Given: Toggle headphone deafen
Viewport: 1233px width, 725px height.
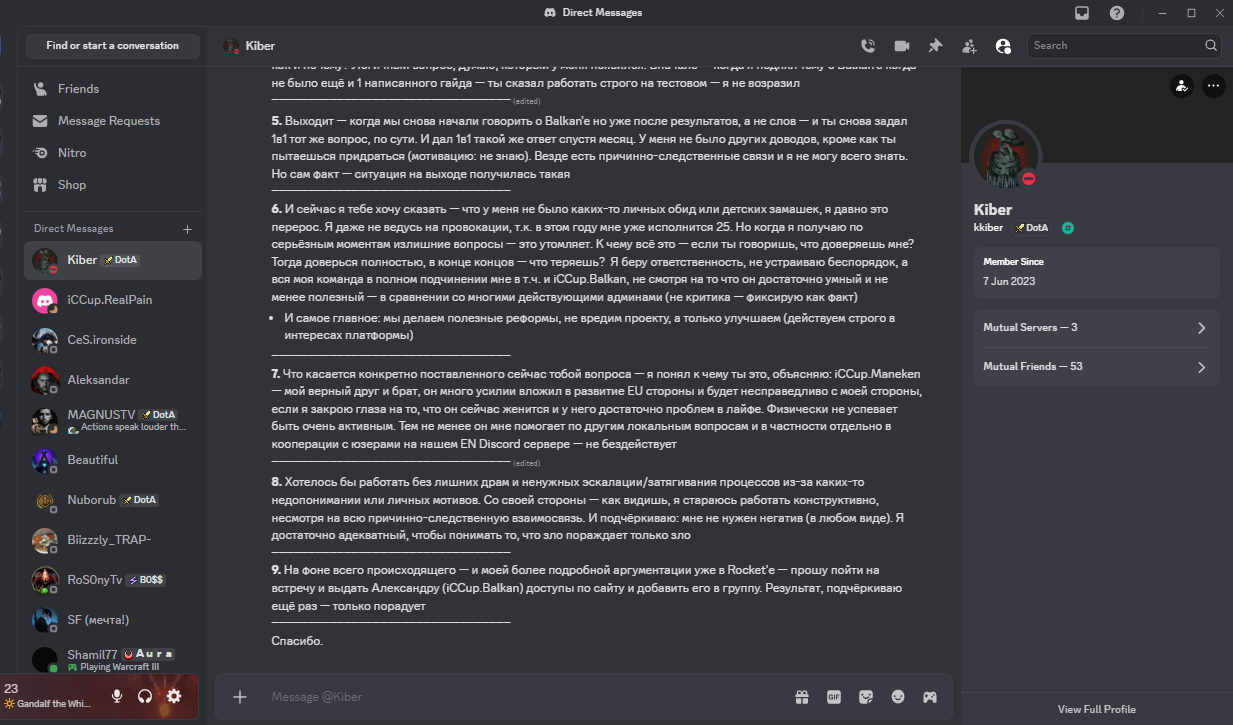Looking at the screenshot, I should click(145, 696).
